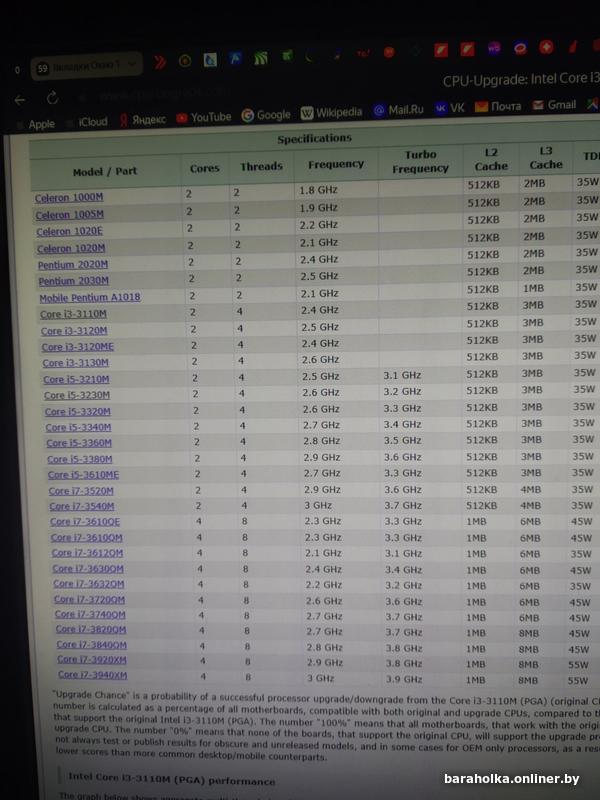
Task: Switch to the tab with red double-chevron icon
Action: click(160, 63)
